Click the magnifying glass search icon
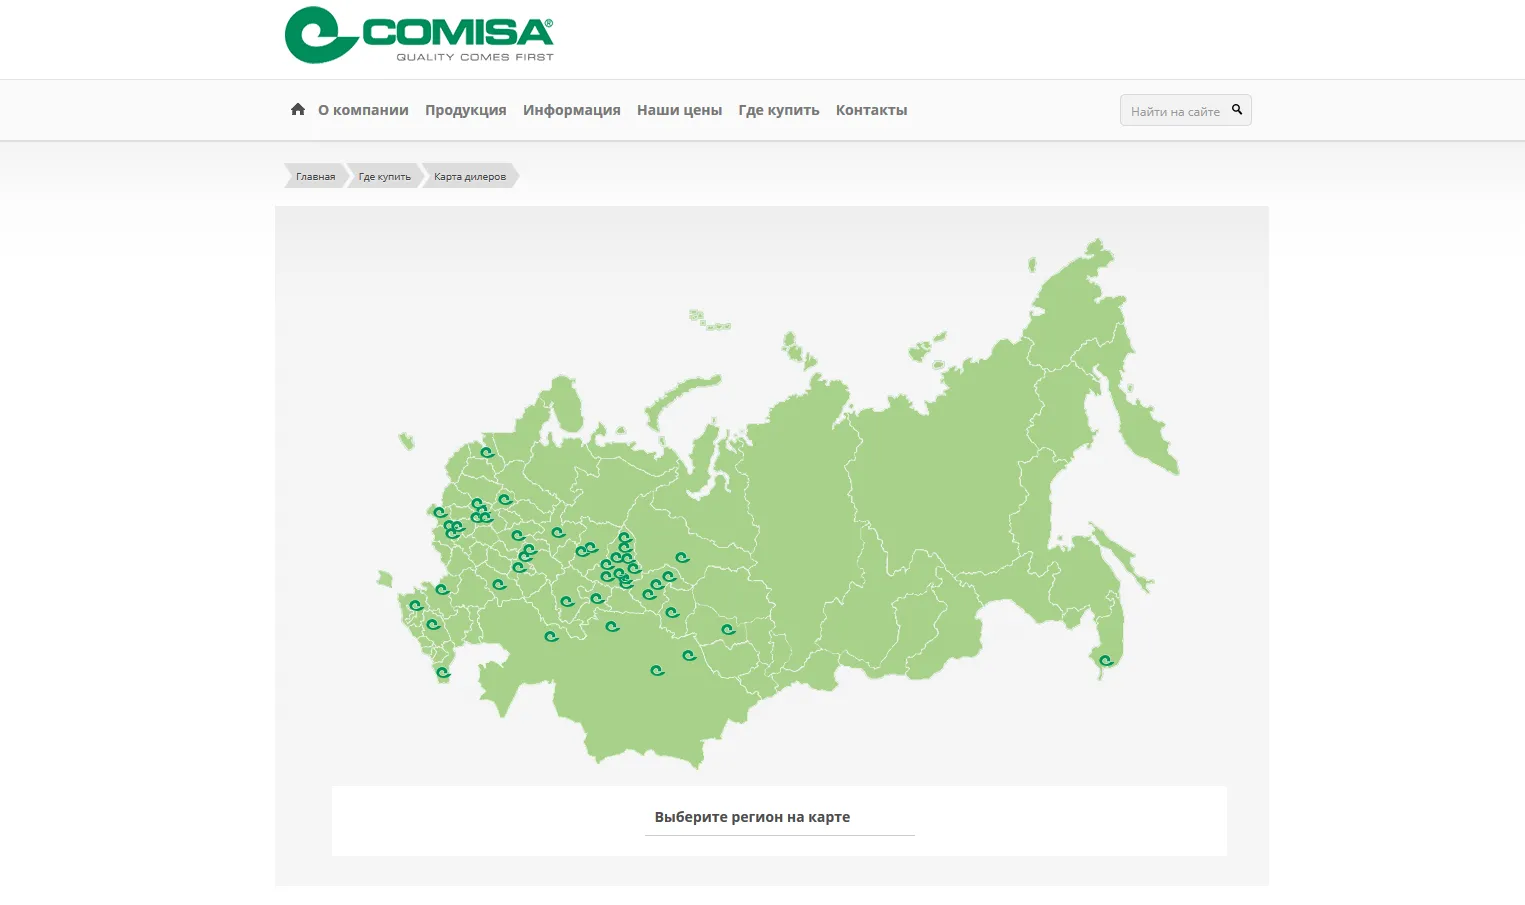 (x=1237, y=110)
